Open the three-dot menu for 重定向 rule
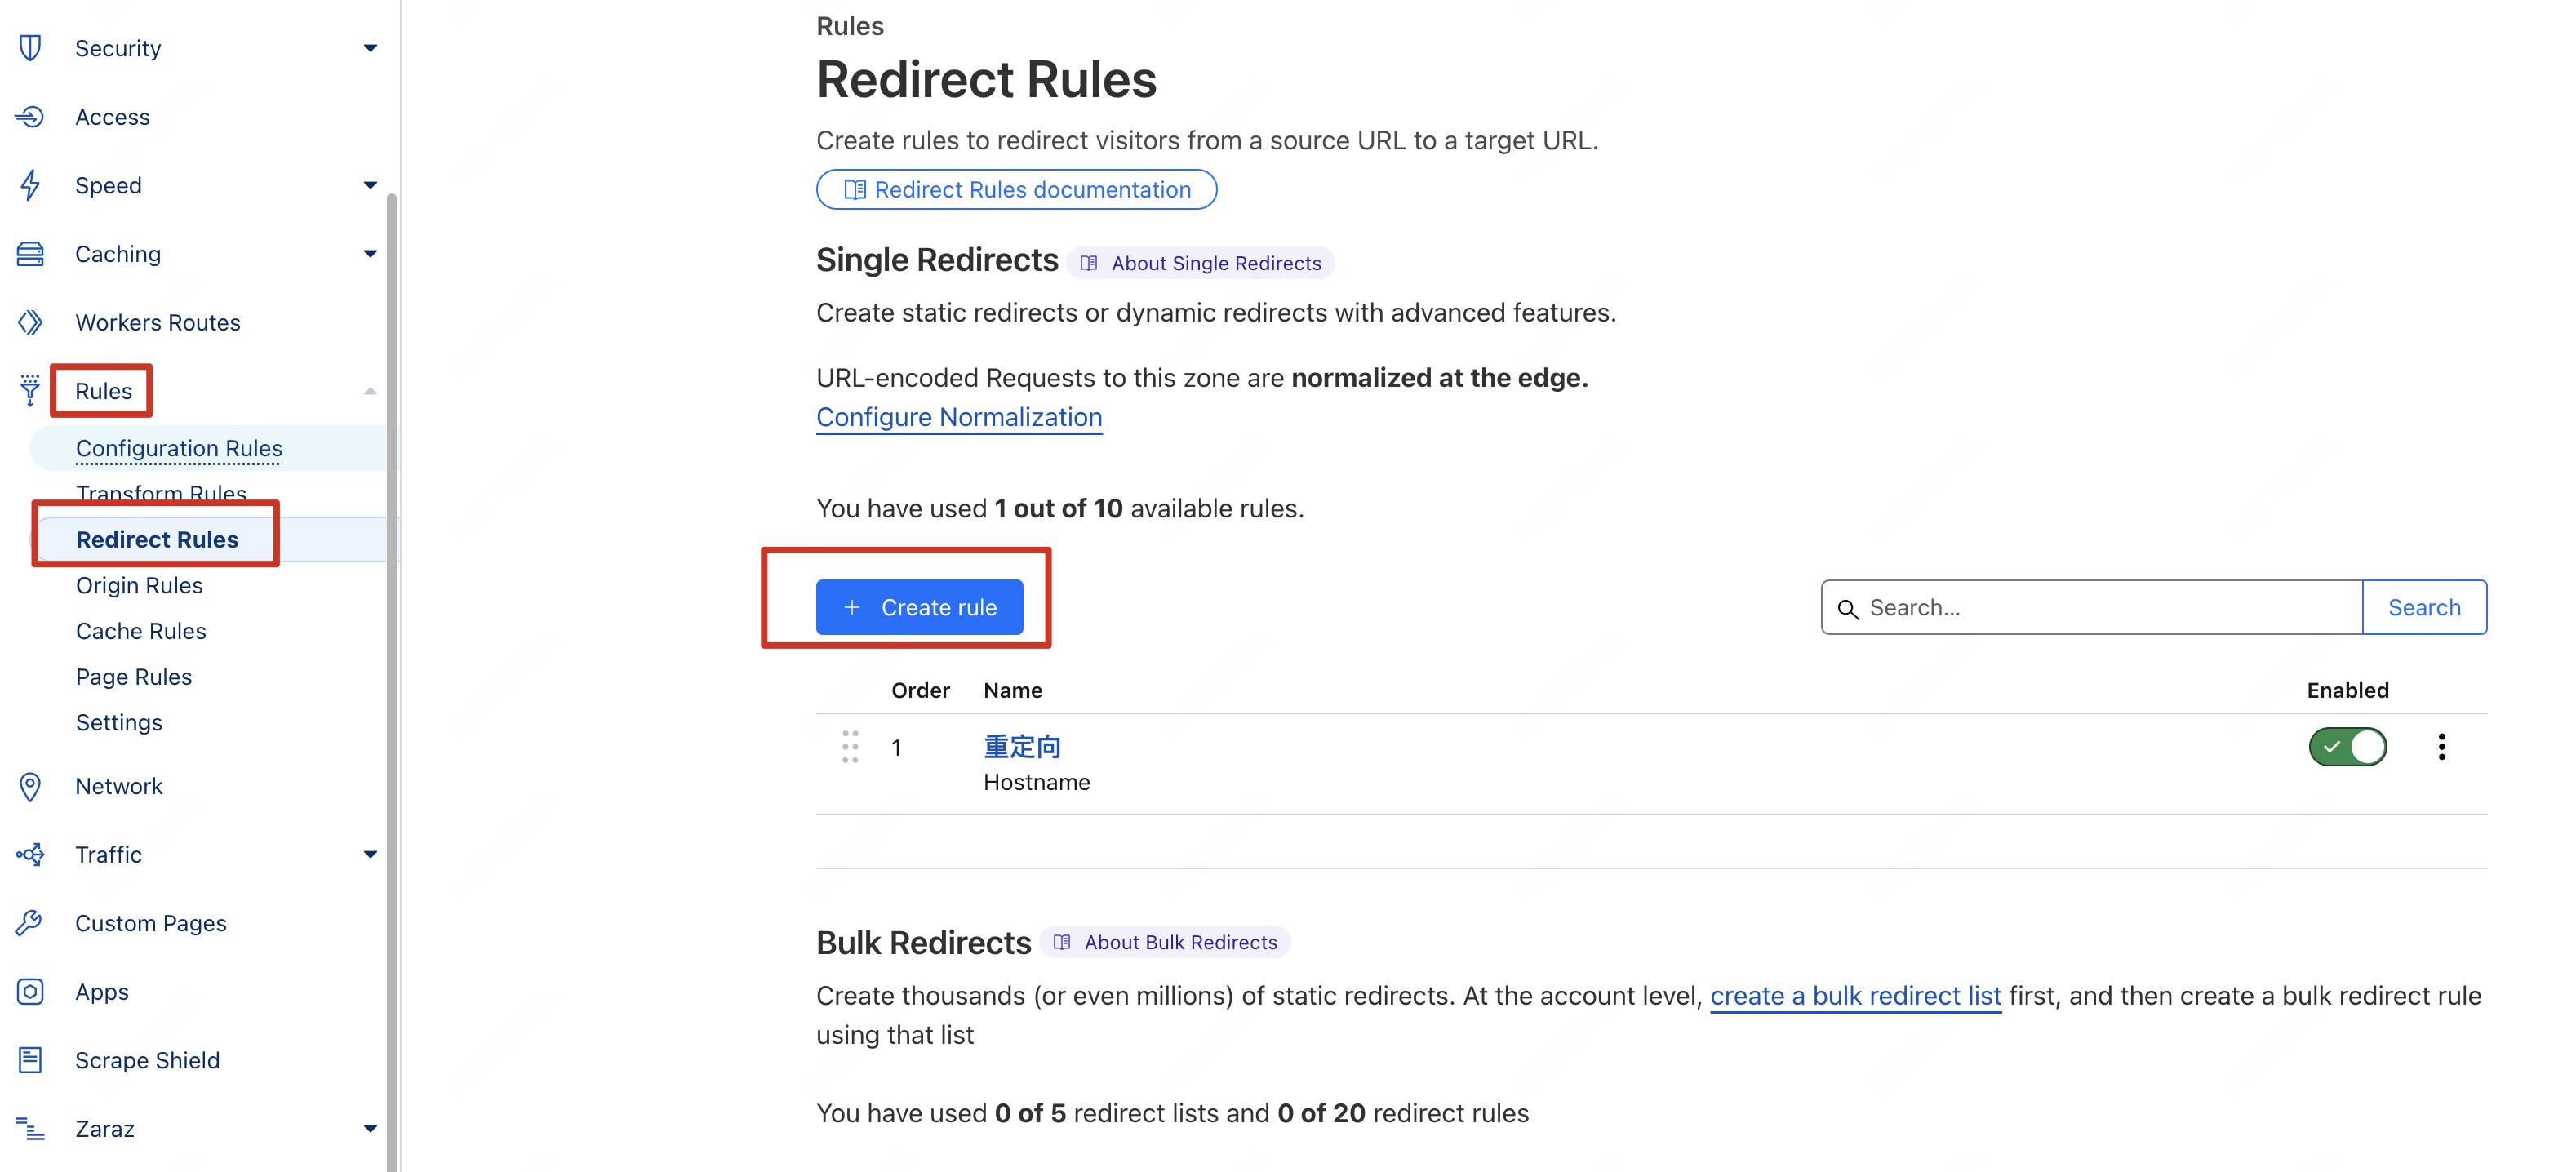Screen dimensions: 2576x1172 2441,747
